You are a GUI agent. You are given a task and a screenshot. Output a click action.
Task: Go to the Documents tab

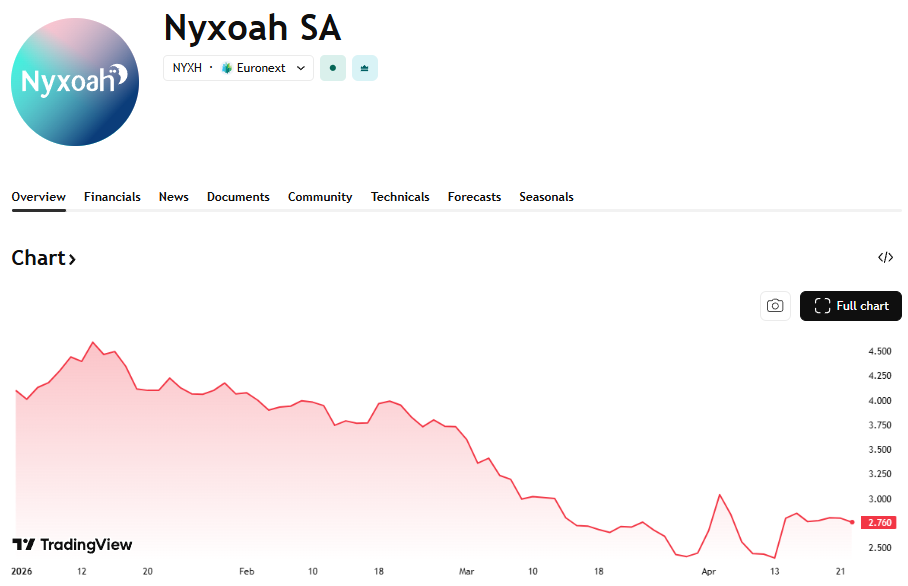(x=238, y=197)
